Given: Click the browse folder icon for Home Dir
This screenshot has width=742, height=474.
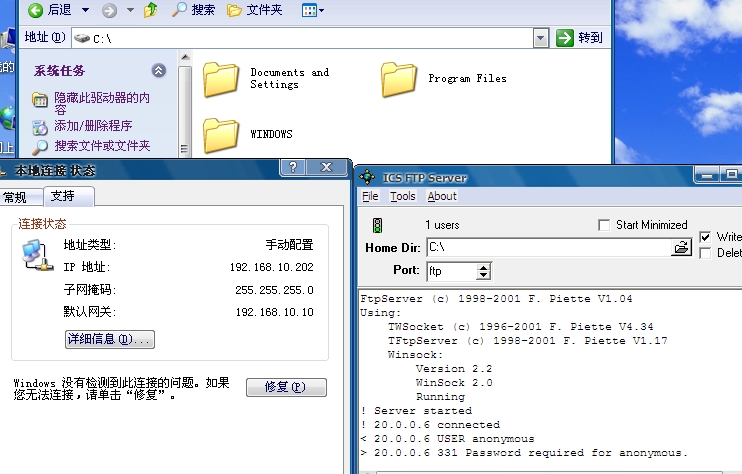Looking at the screenshot, I should (x=681, y=247).
